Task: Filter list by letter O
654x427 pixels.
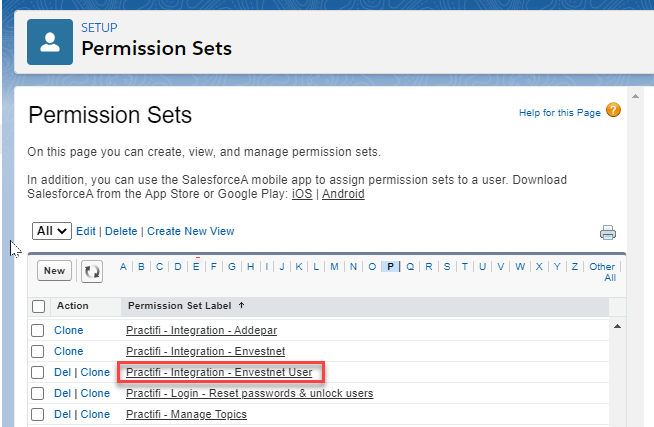Action: tap(372, 266)
